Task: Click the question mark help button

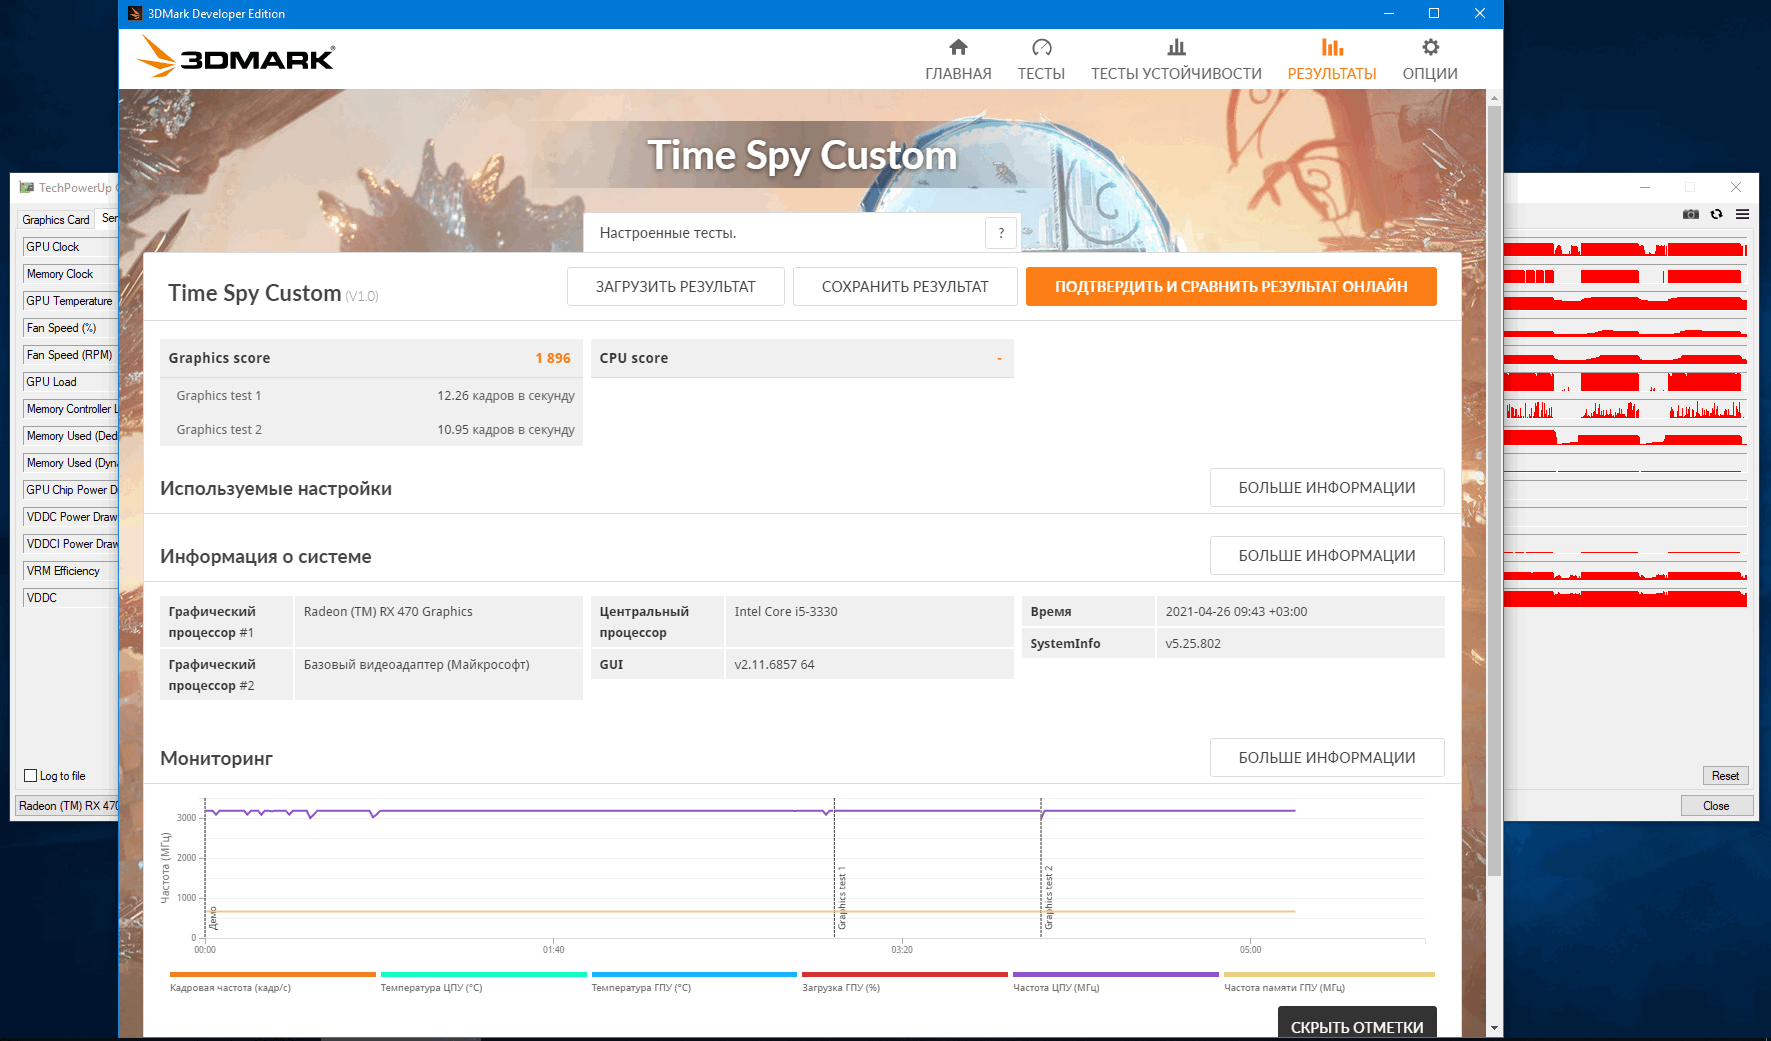Action: pyautogui.click(x=1001, y=233)
